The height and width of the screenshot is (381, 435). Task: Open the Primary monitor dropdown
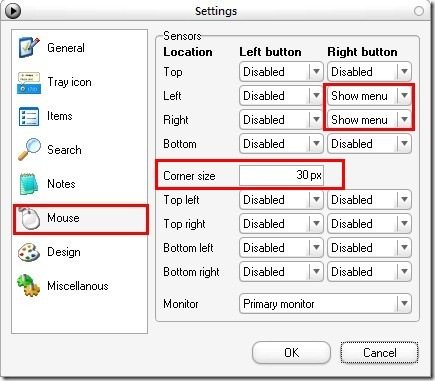(x=325, y=304)
